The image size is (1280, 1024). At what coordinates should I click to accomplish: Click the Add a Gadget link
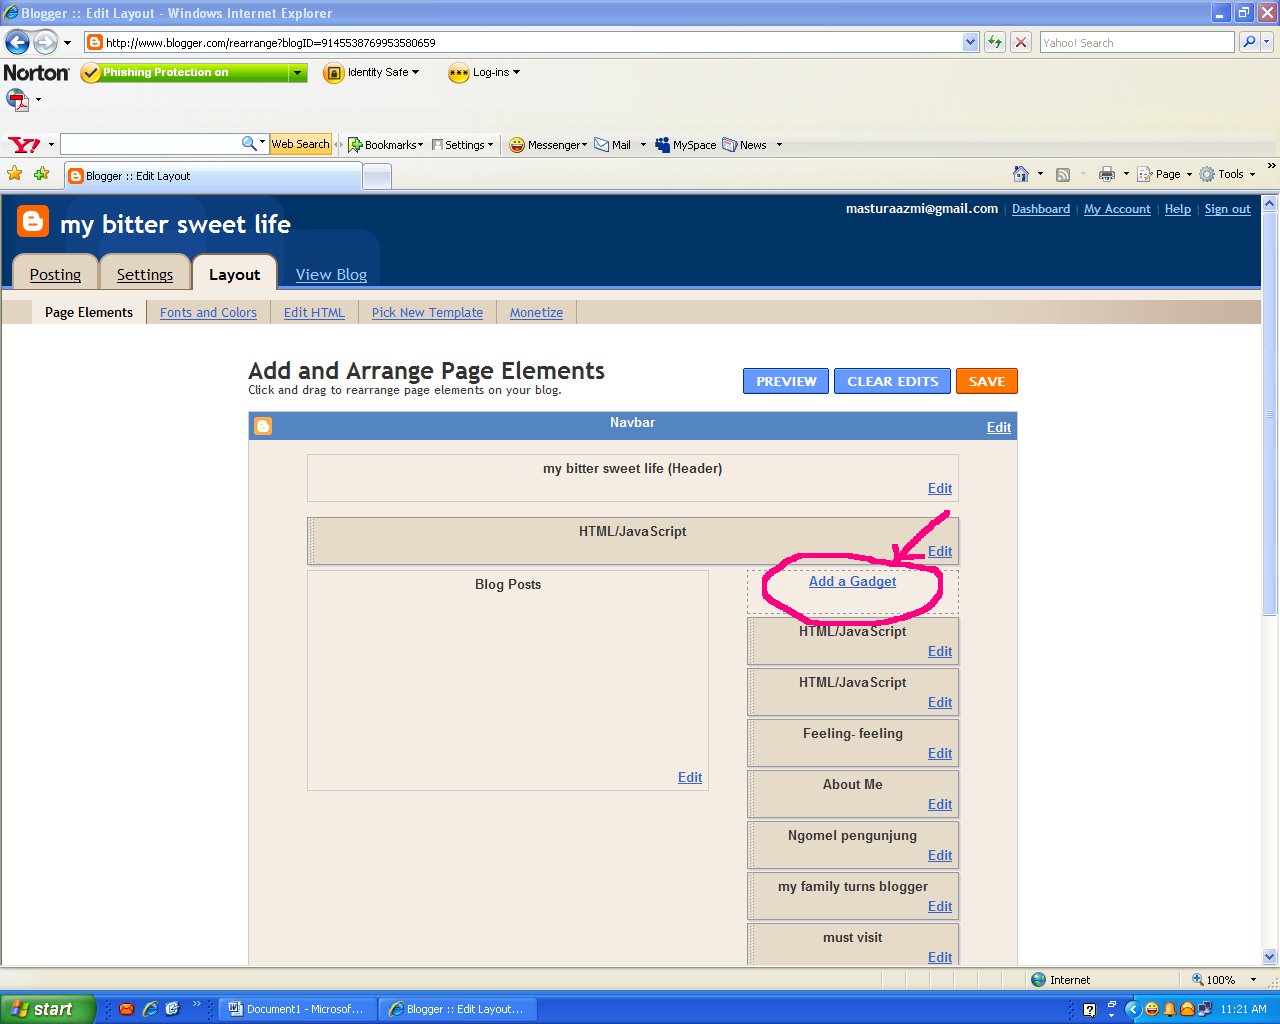[853, 581]
